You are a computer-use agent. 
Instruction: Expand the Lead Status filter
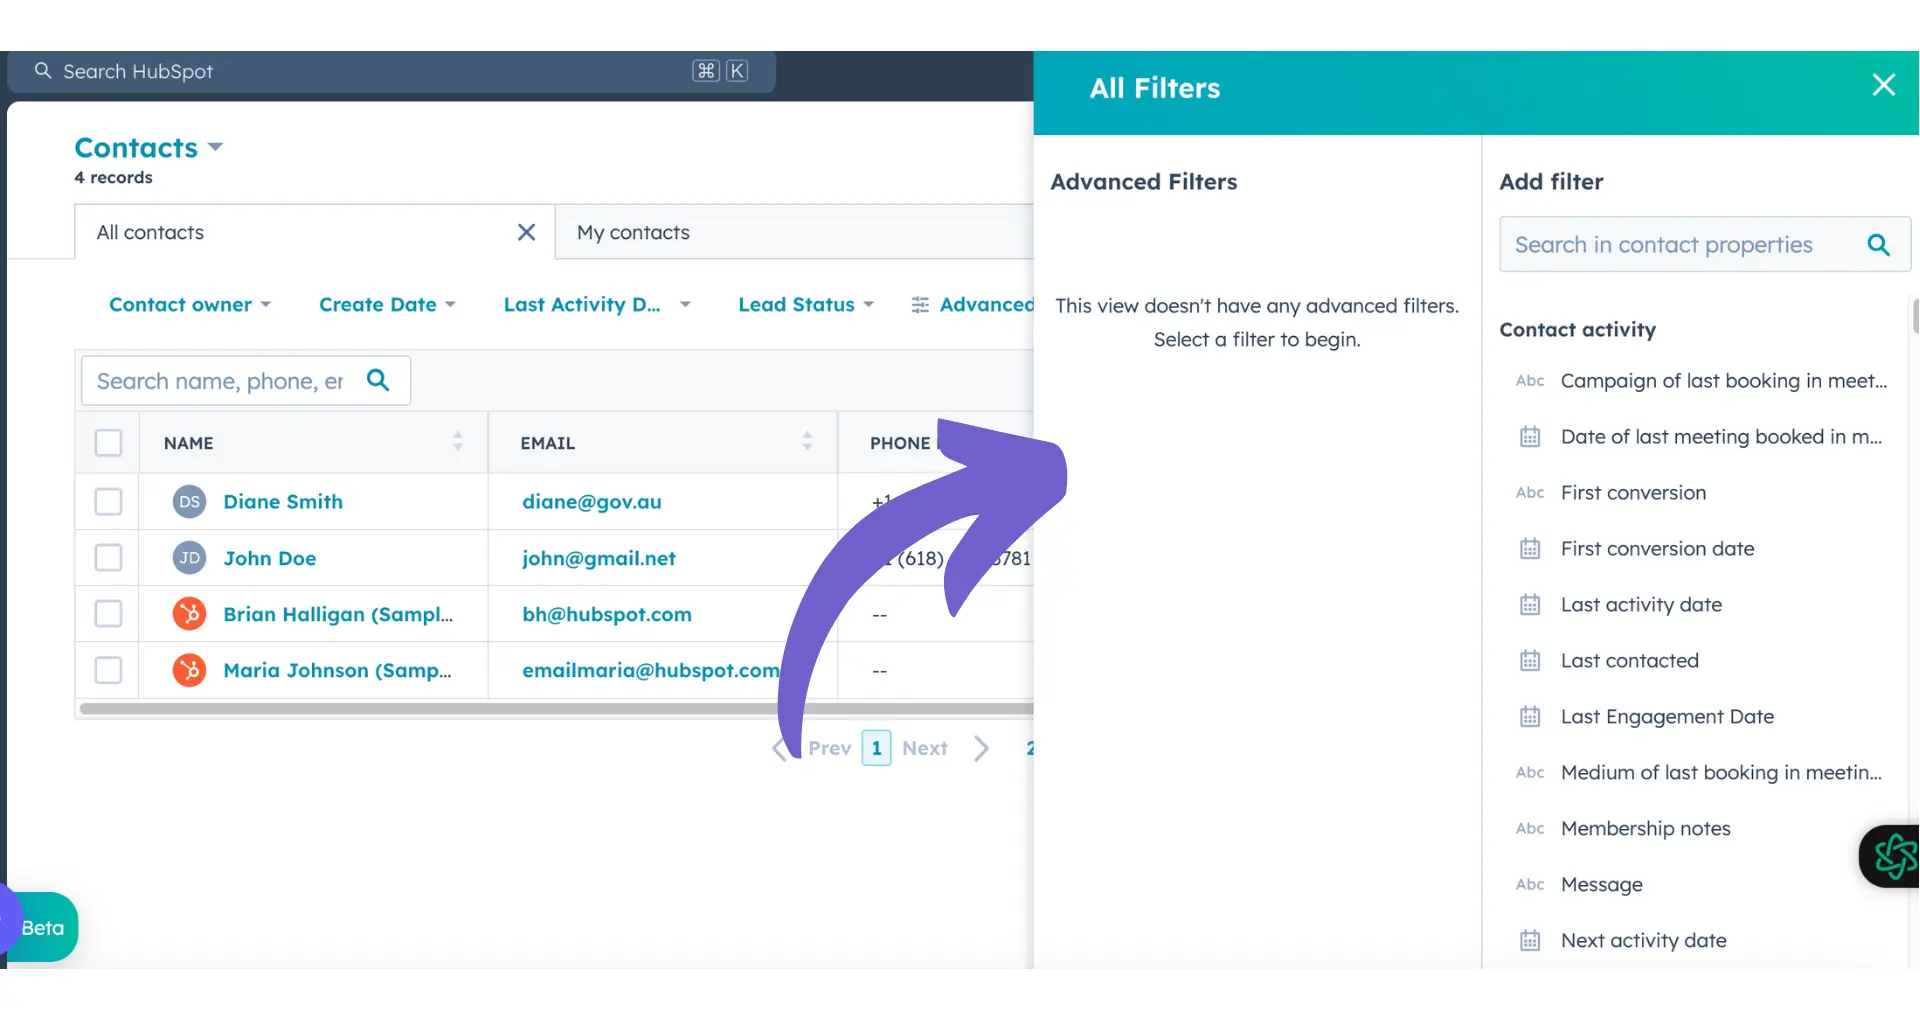coord(806,305)
